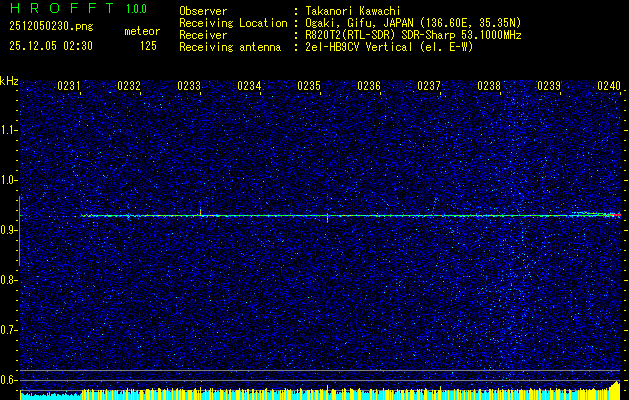
Task: Click the meteor count 125
Action: coord(148,46)
